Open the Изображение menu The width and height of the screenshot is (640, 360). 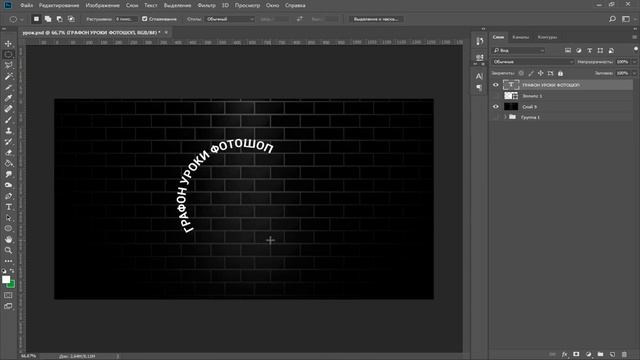click(103, 5)
